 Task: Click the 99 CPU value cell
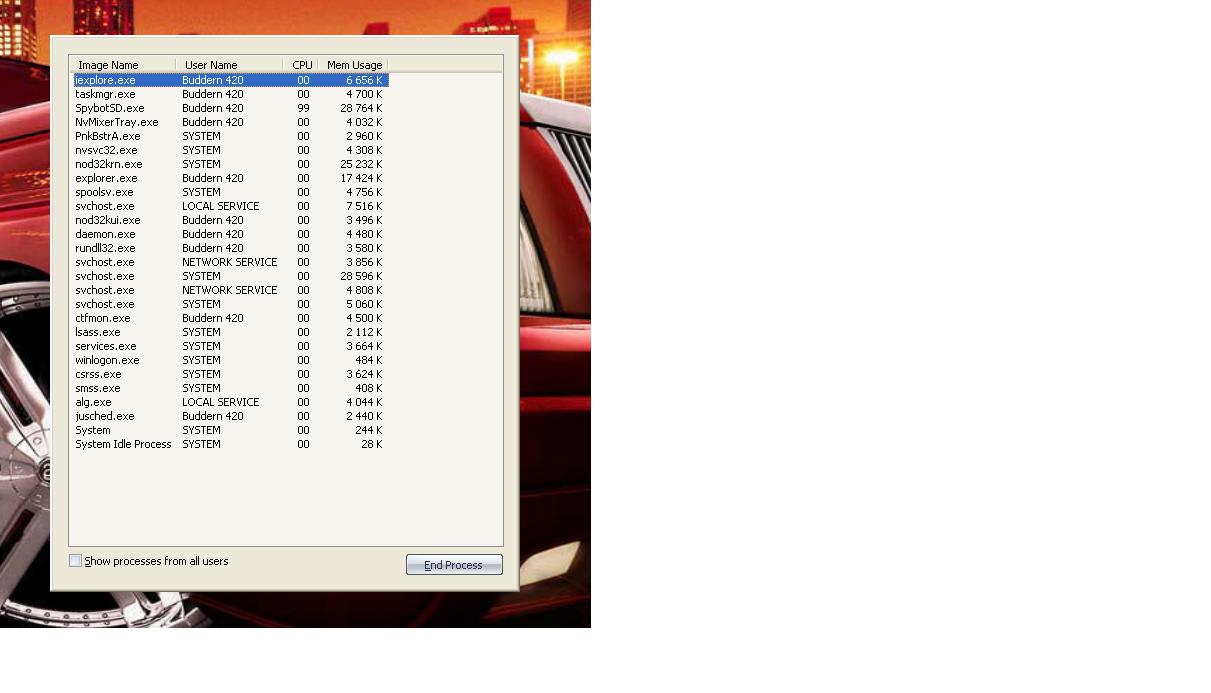(303, 108)
